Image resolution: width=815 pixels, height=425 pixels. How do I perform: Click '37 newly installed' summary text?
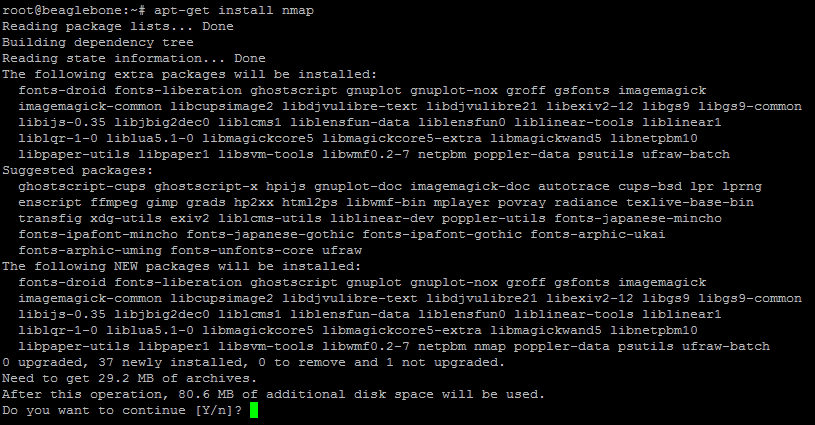(170, 362)
